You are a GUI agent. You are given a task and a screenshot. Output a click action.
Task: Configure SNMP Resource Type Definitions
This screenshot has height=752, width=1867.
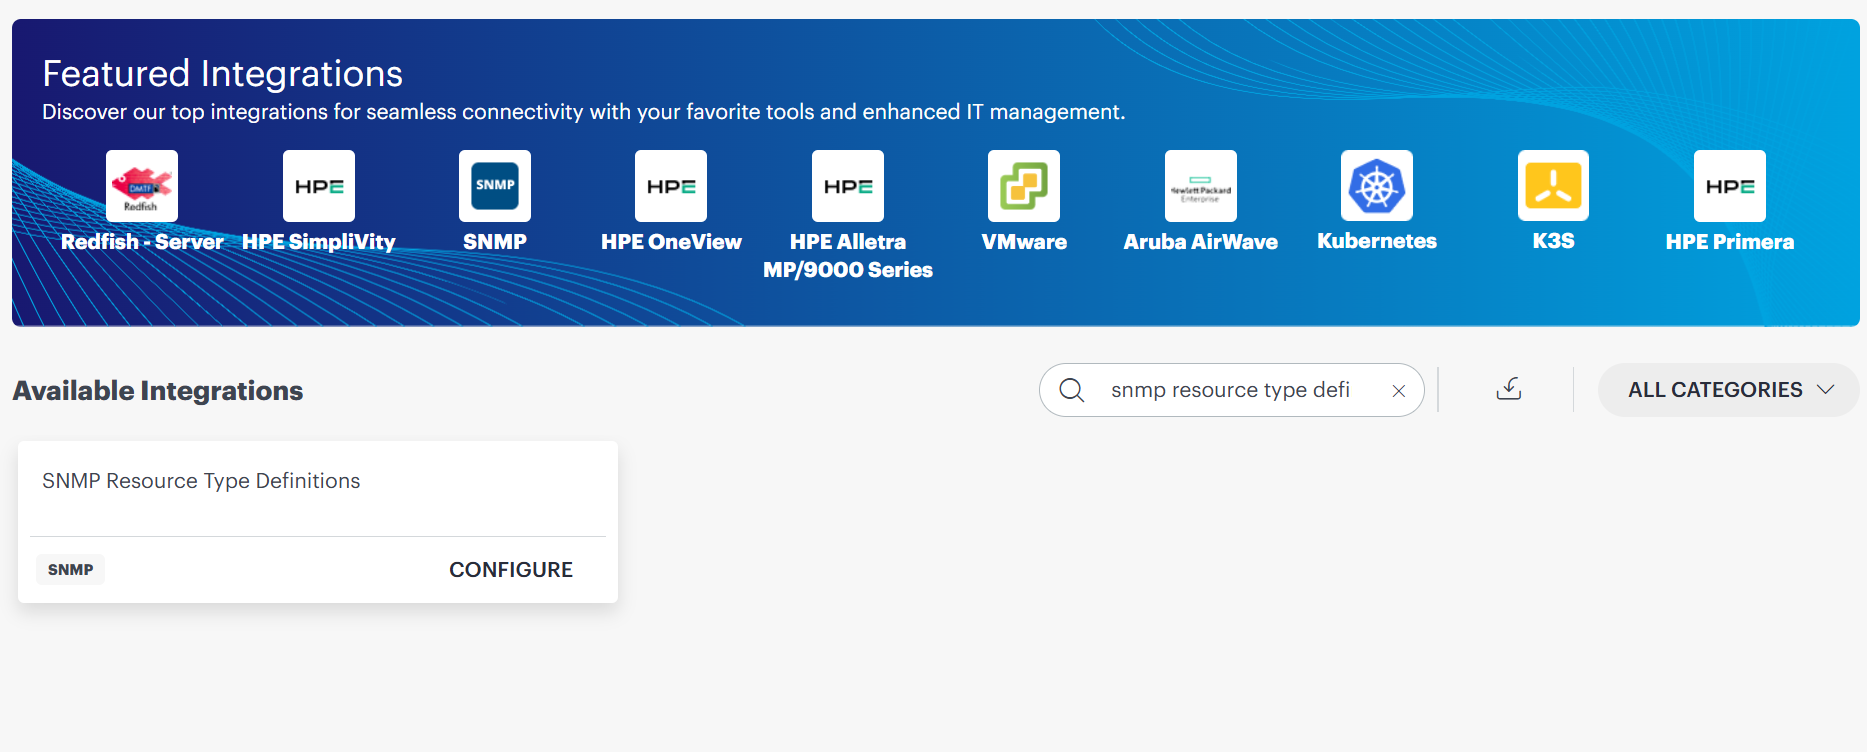[511, 570]
